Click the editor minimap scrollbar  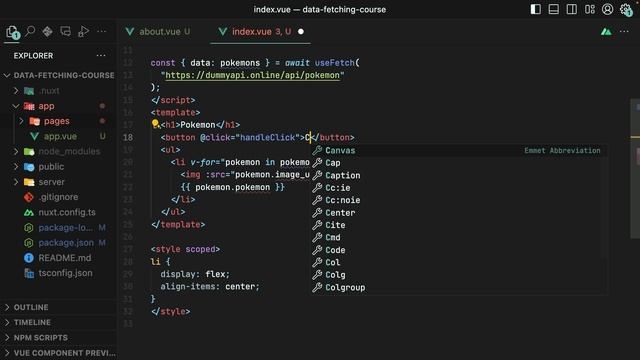click(635, 169)
